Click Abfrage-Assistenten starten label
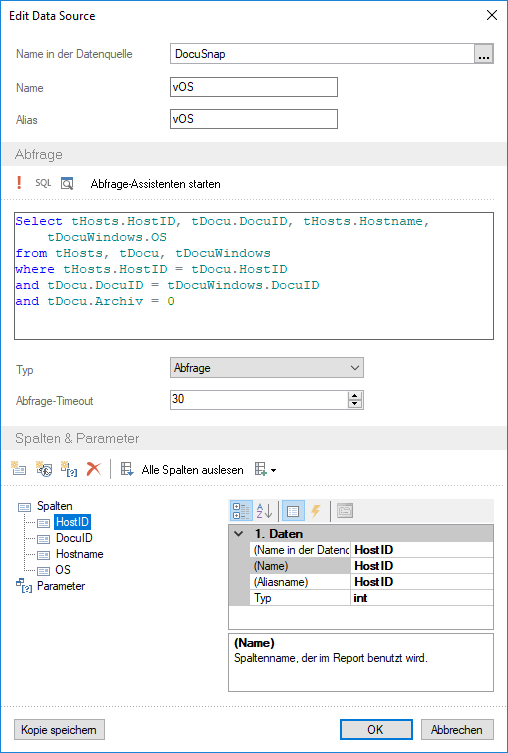 coord(156,184)
